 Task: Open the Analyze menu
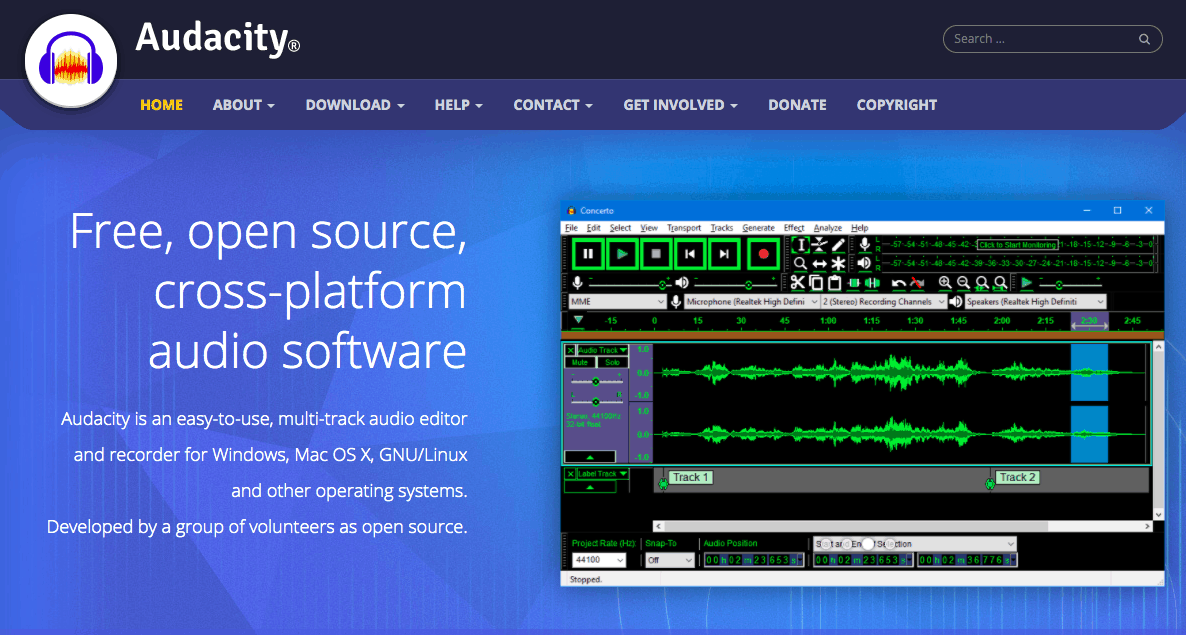coord(827,228)
